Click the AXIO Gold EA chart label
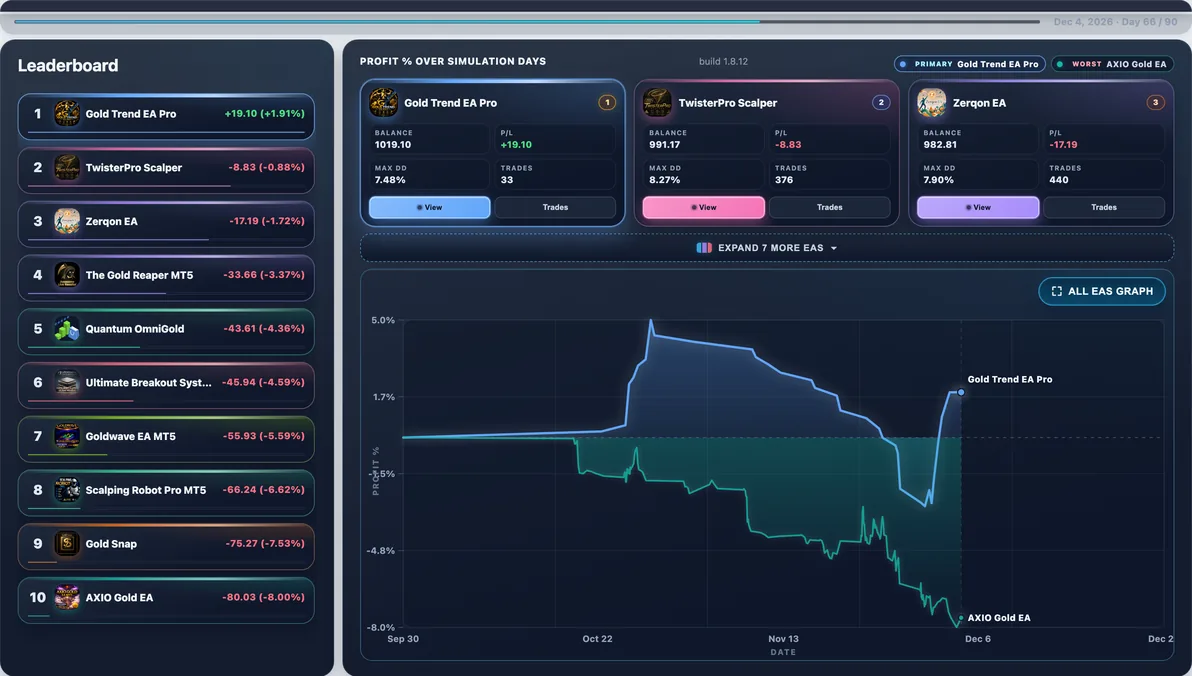Image resolution: width=1192 pixels, height=676 pixels. coord(999,618)
